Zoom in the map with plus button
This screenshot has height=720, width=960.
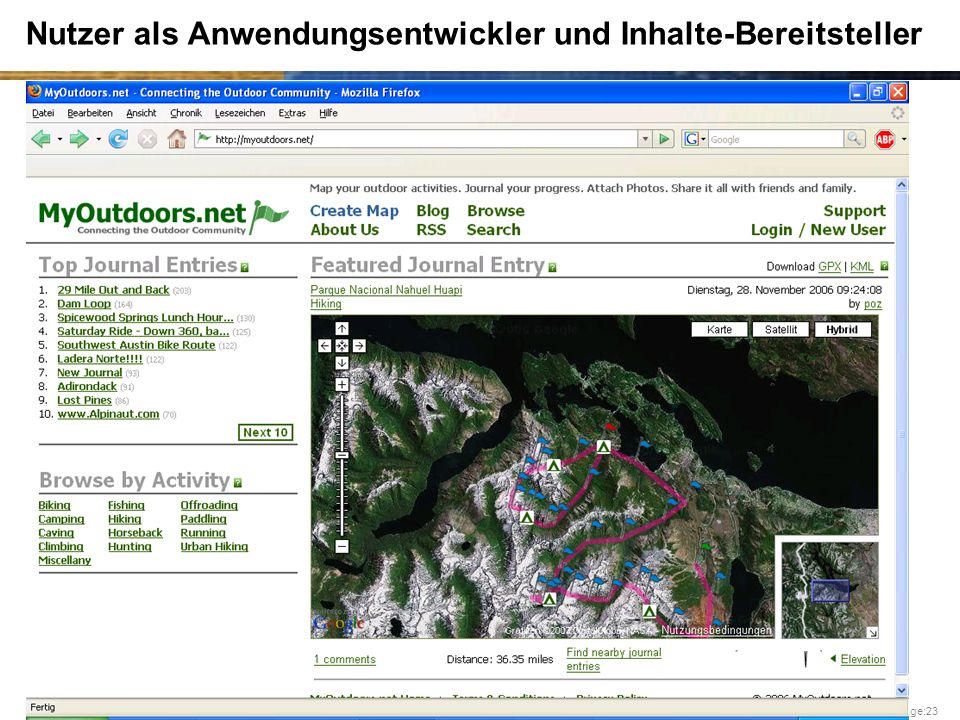coord(342,384)
